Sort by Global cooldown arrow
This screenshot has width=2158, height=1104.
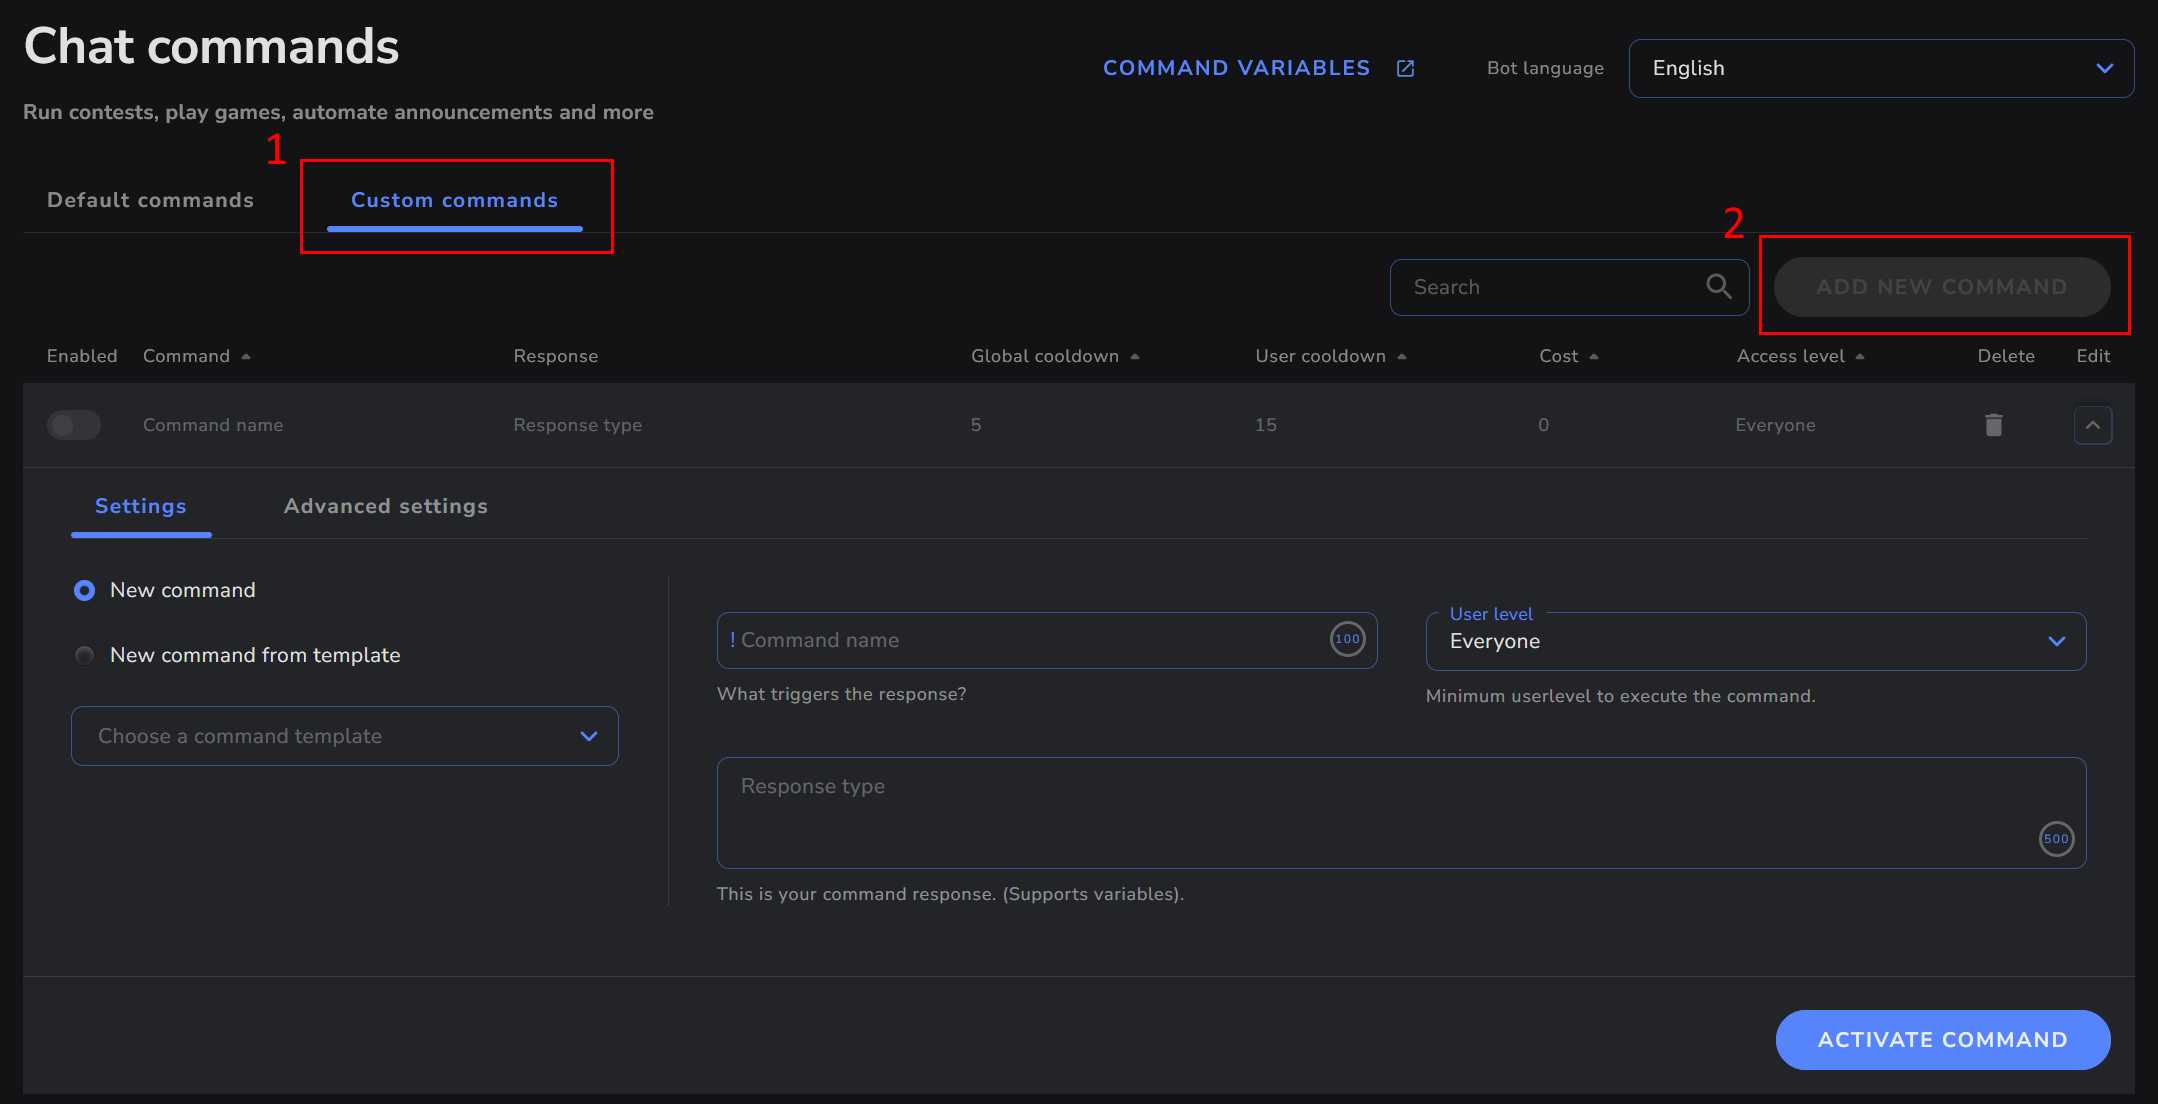[x=1135, y=357]
